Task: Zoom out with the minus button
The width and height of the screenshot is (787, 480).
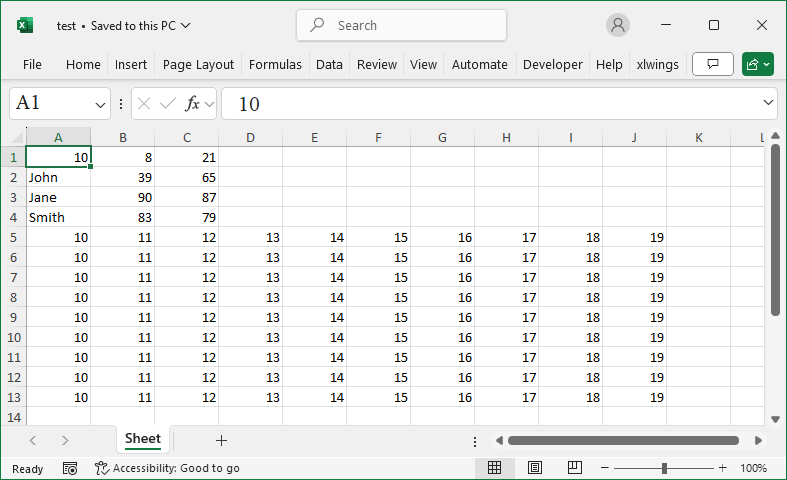Action: point(605,468)
